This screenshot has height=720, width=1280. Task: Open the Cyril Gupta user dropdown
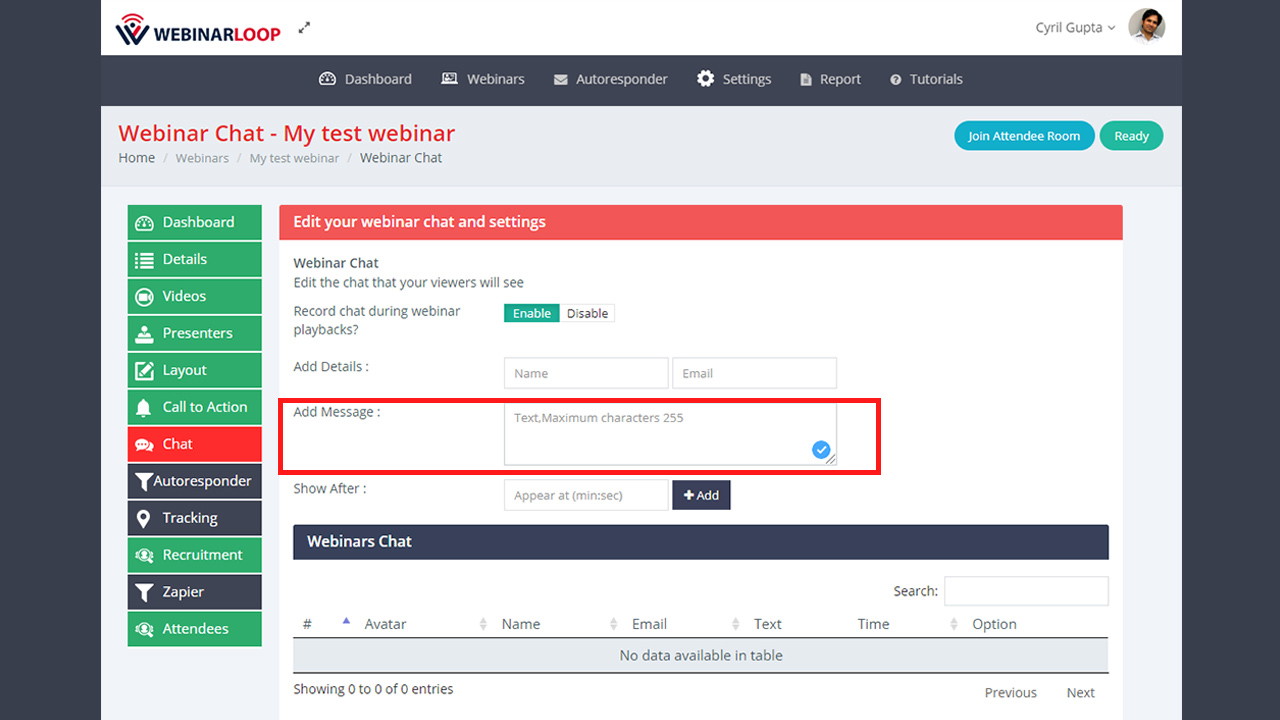click(1075, 28)
